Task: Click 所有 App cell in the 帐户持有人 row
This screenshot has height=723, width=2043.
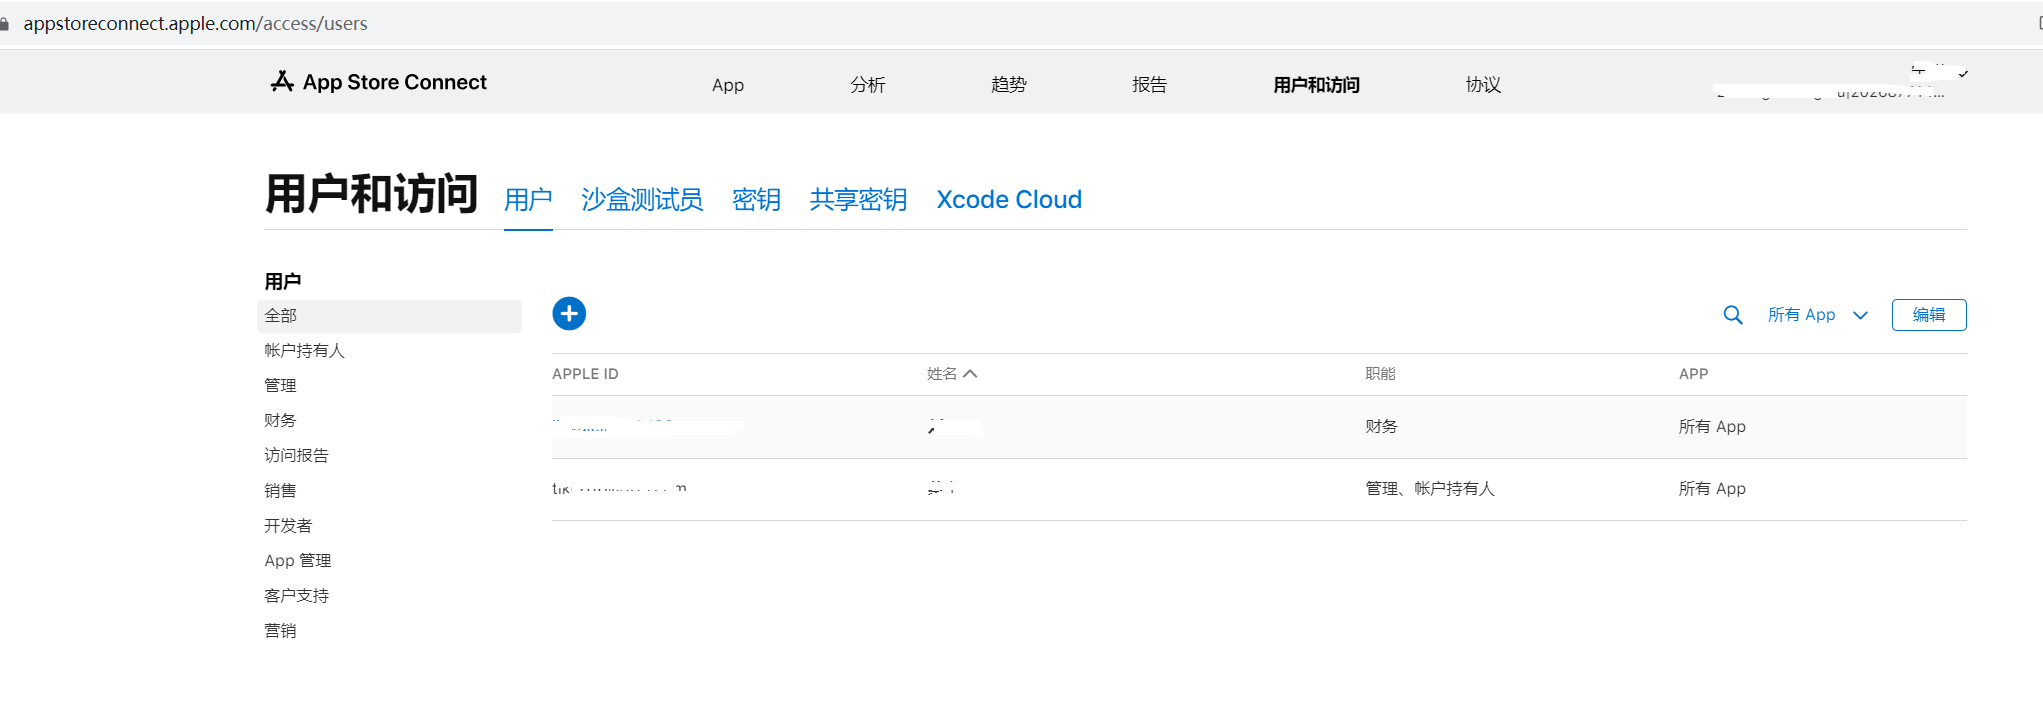Action: tap(1712, 489)
